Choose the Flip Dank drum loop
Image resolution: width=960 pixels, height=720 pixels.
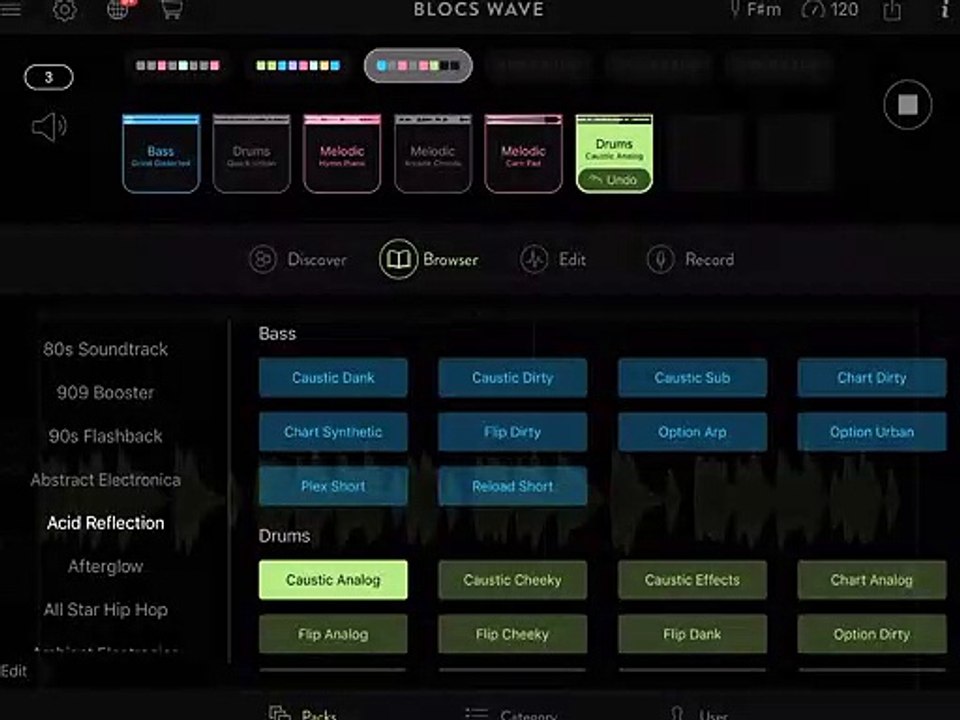tap(692, 634)
